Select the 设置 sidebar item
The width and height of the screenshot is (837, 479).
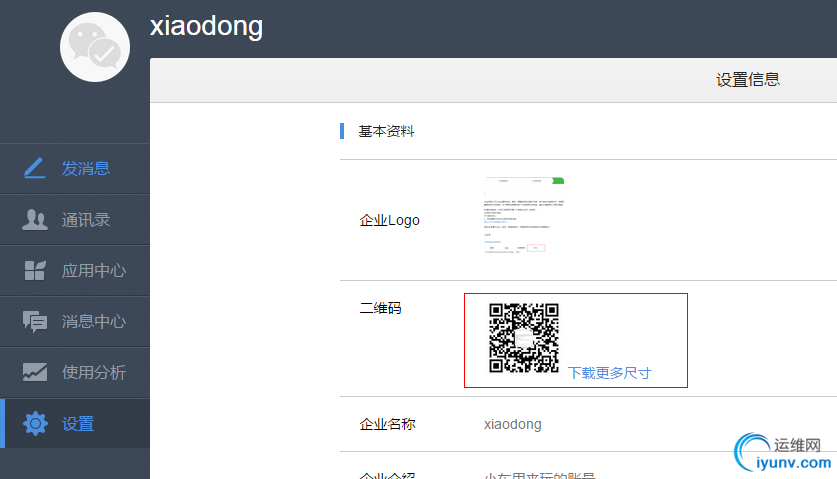75,423
